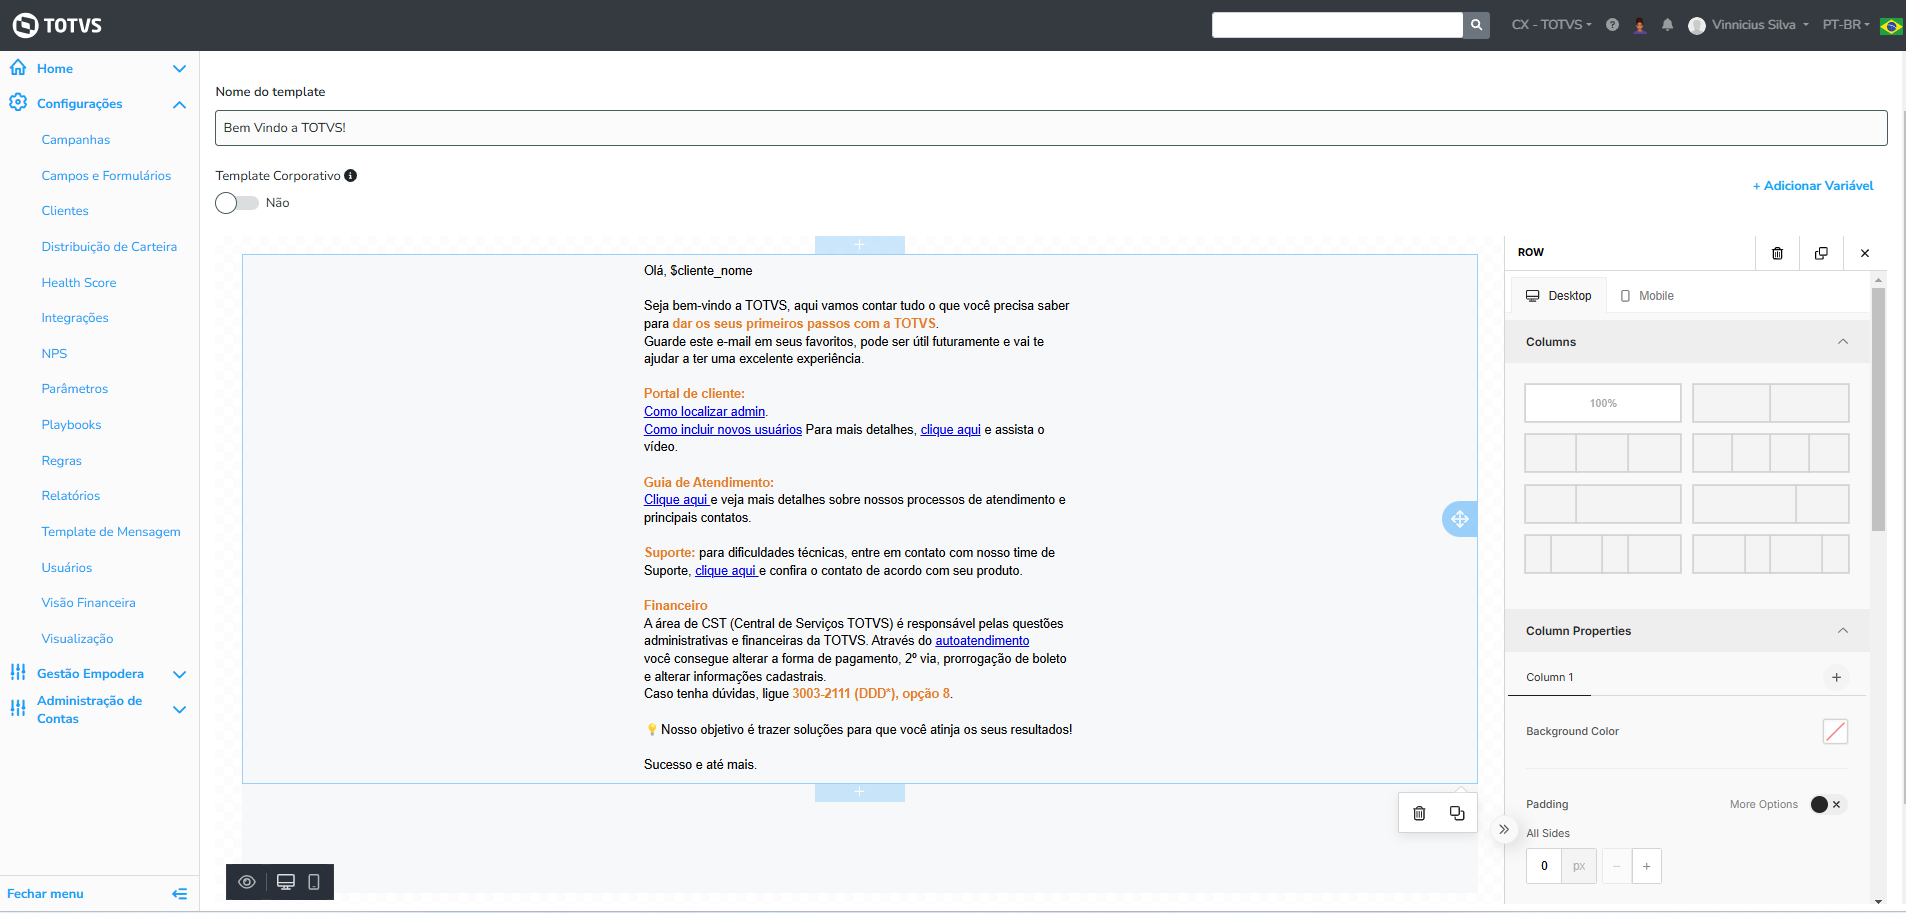Open Integrações in the sidebar
The height and width of the screenshot is (913, 1906).
(x=75, y=318)
